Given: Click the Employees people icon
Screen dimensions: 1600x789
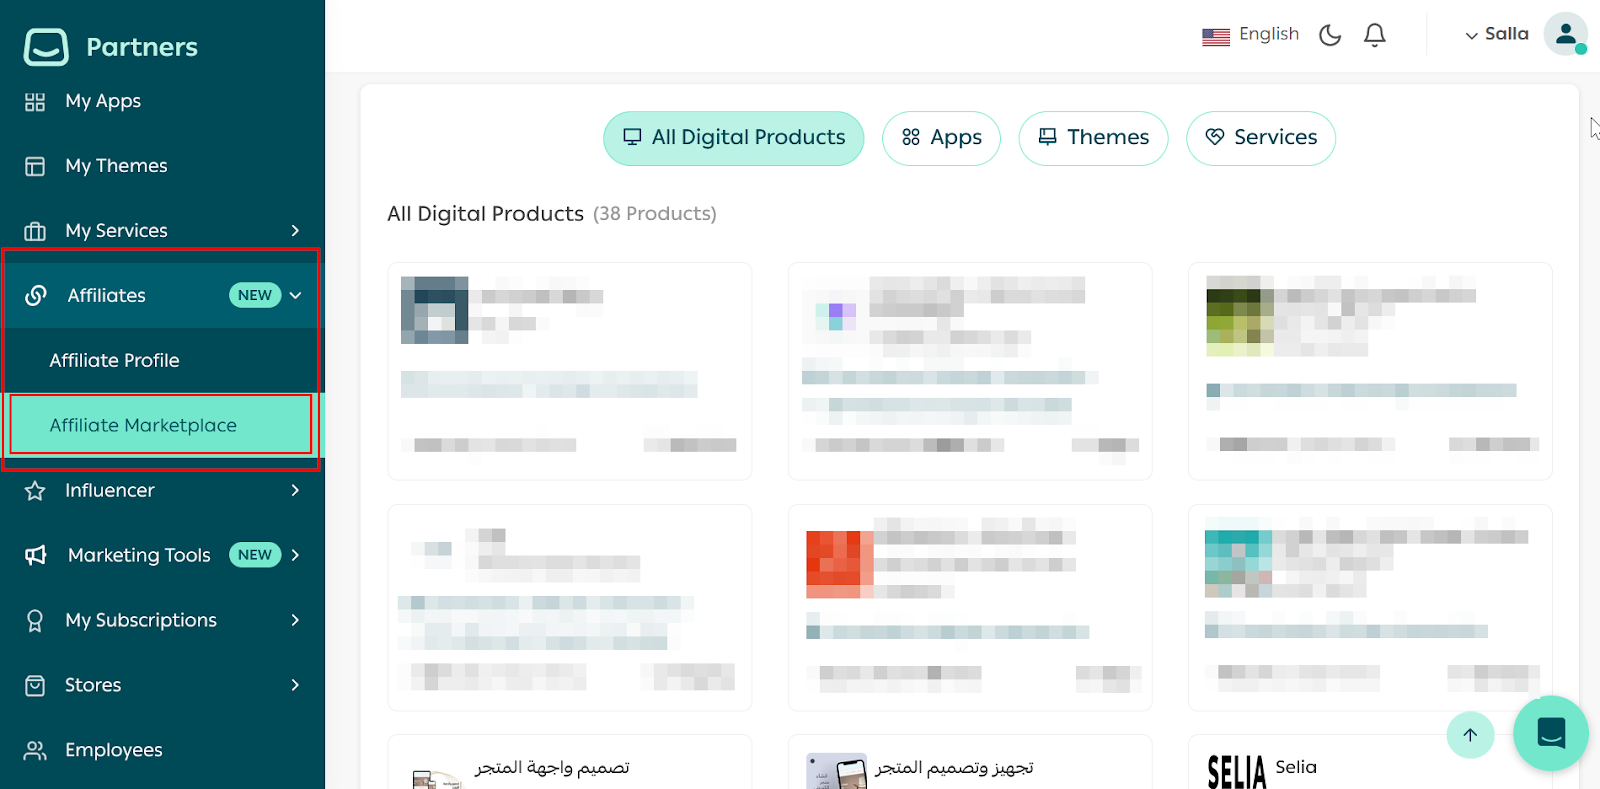Looking at the screenshot, I should point(35,750).
